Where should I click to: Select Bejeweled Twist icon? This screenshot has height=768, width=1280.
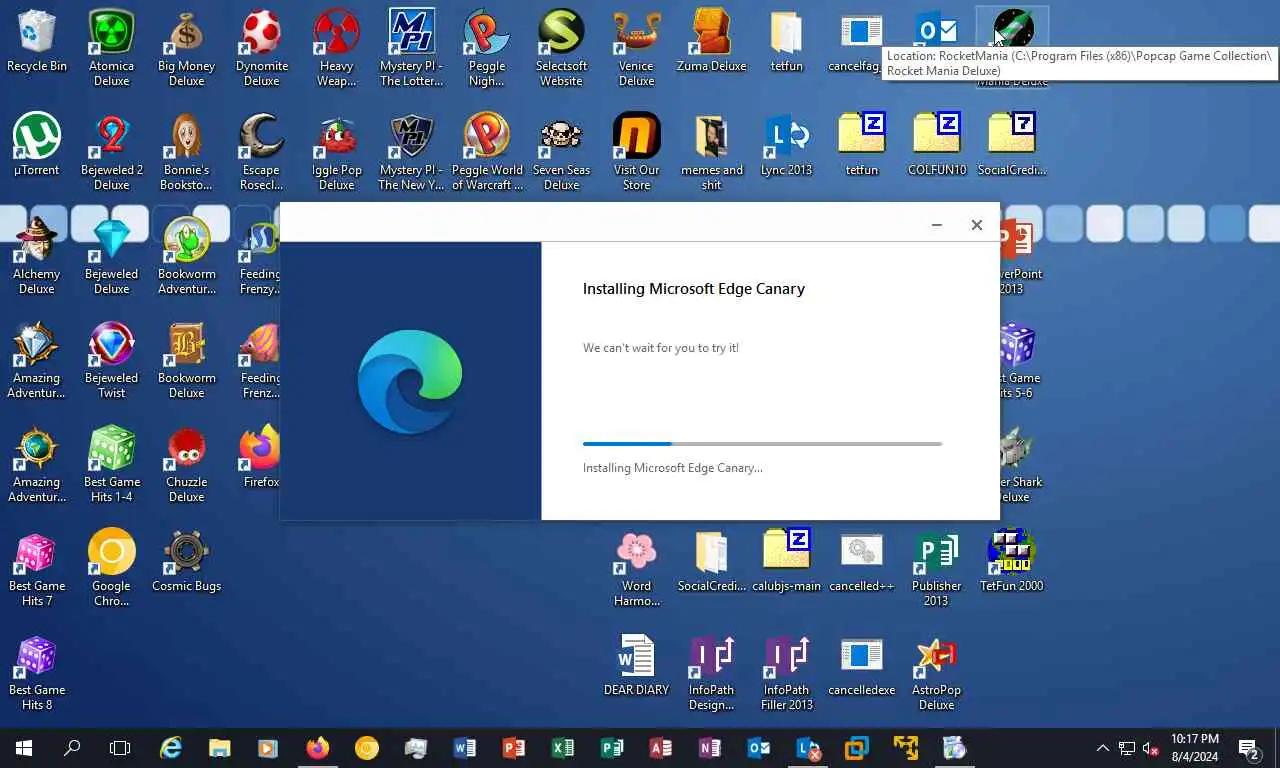(x=111, y=360)
